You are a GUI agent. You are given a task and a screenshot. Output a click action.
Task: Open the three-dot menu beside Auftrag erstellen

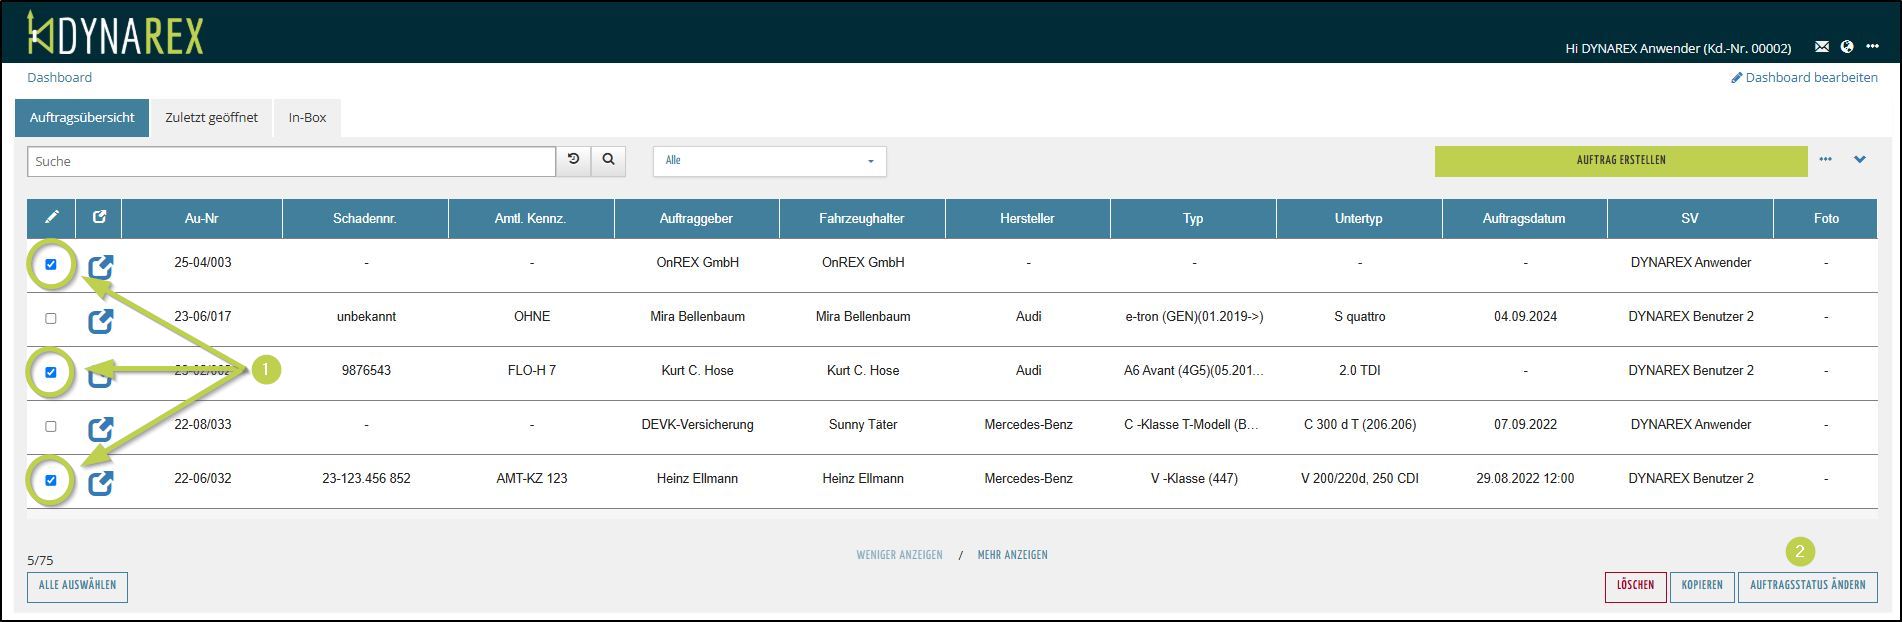[x=1825, y=160]
